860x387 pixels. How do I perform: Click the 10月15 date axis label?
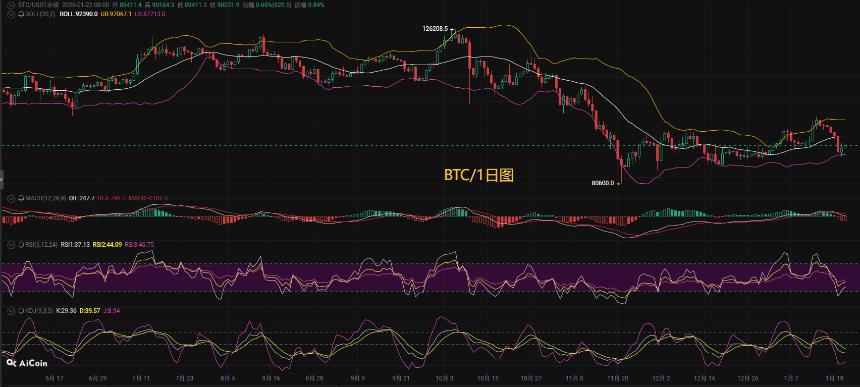(488, 378)
